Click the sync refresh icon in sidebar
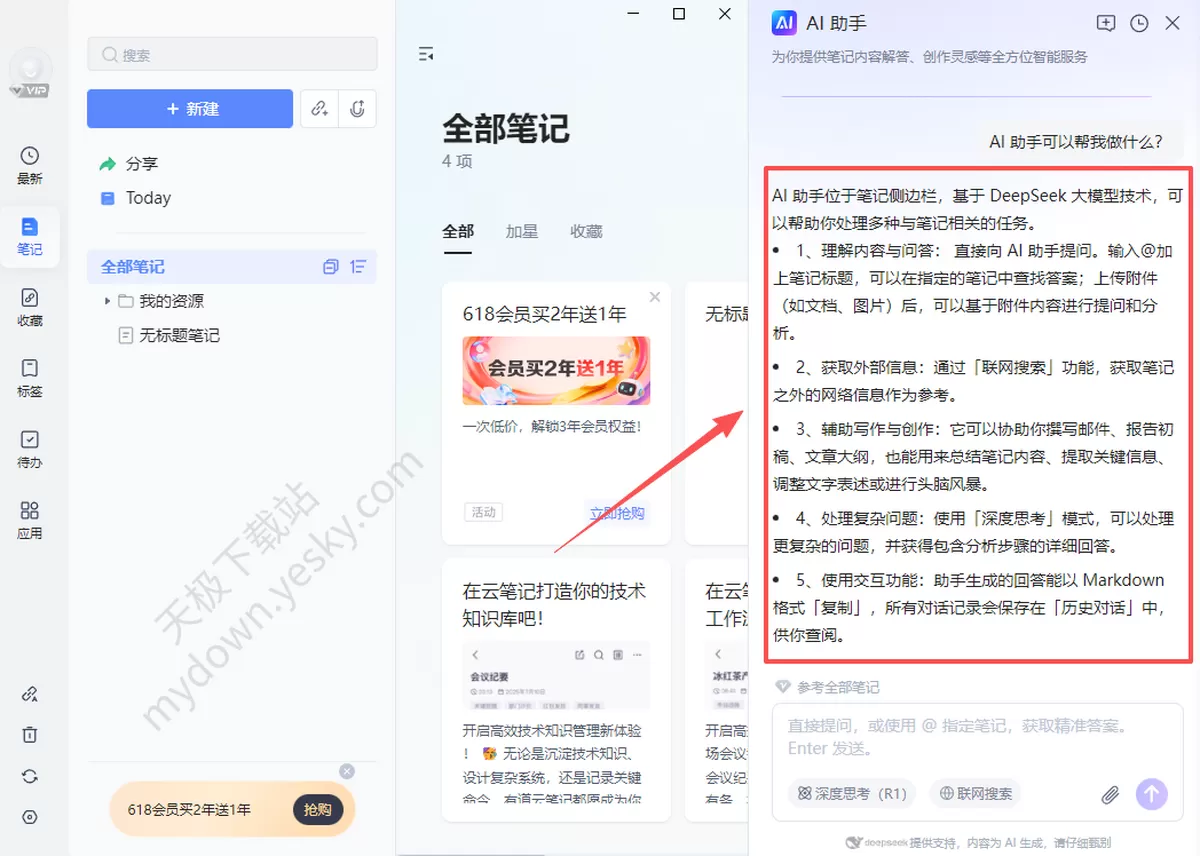 pyautogui.click(x=30, y=776)
